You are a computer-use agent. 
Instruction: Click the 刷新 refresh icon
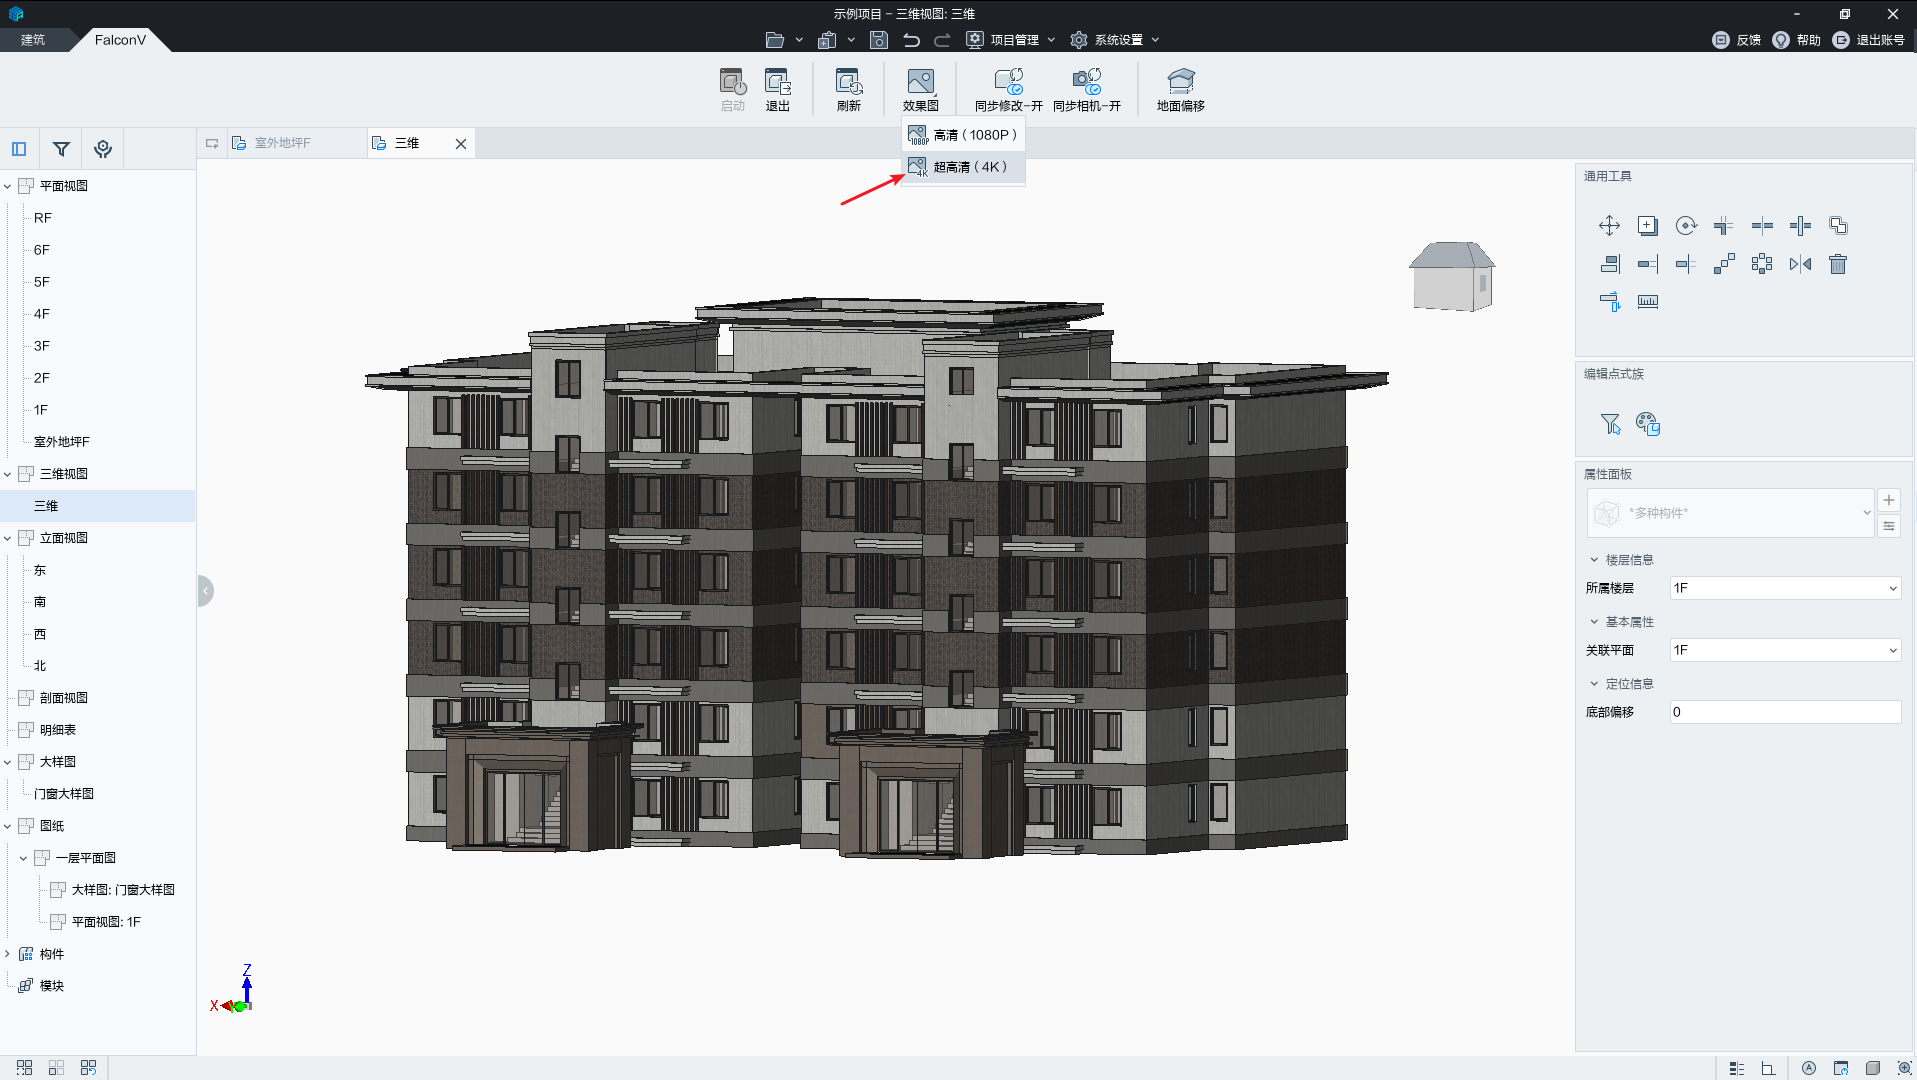point(848,89)
